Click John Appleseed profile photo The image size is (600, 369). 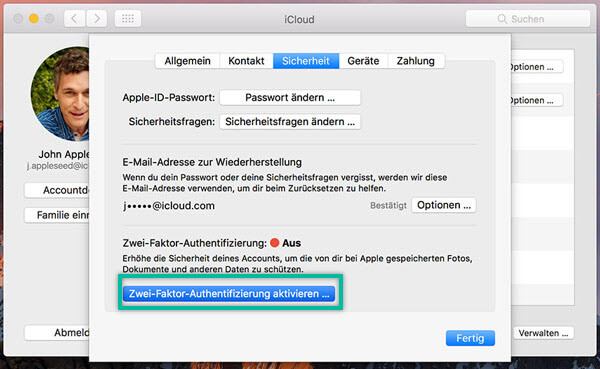pos(60,94)
